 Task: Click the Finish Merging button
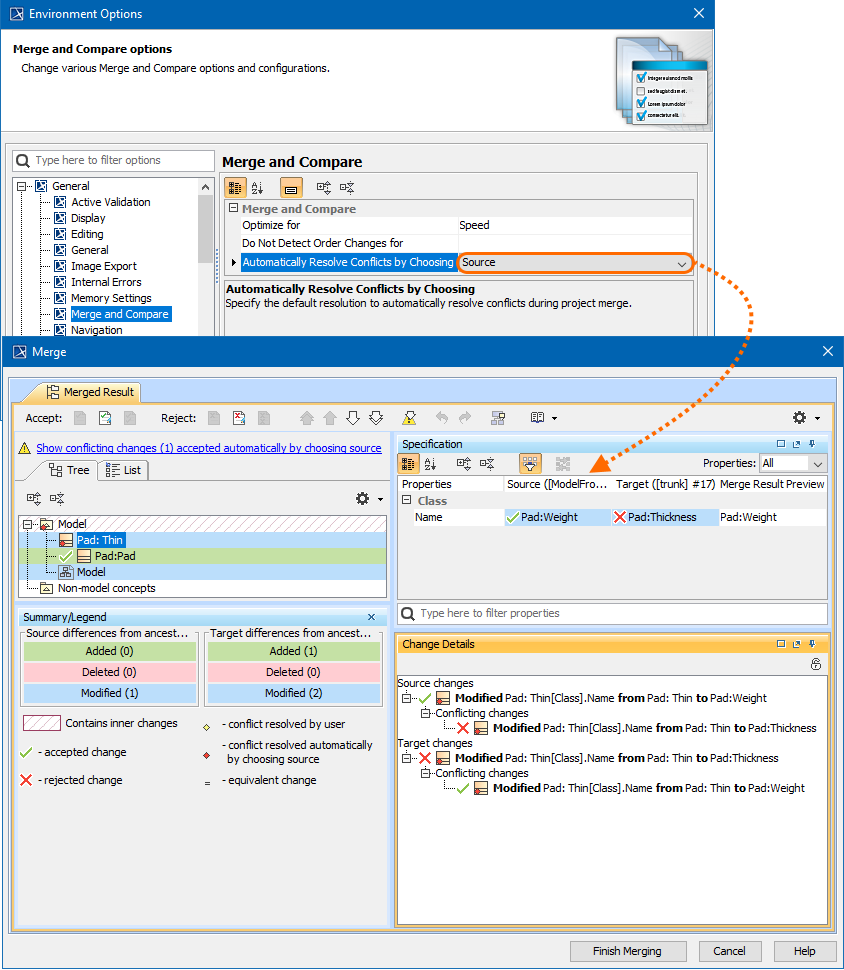pyautogui.click(x=627, y=951)
